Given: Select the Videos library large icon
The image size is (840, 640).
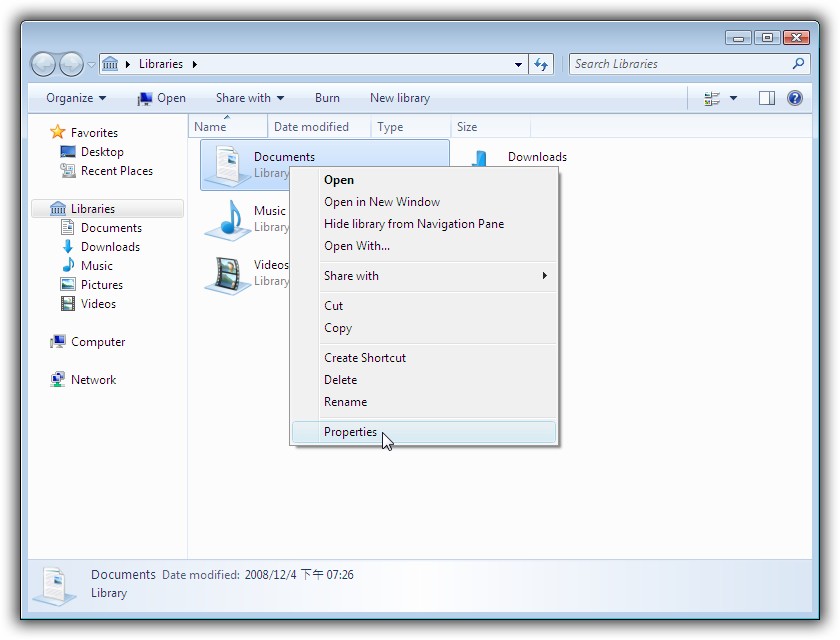Looking at the screenshot, I should click(x=228, y=275).
